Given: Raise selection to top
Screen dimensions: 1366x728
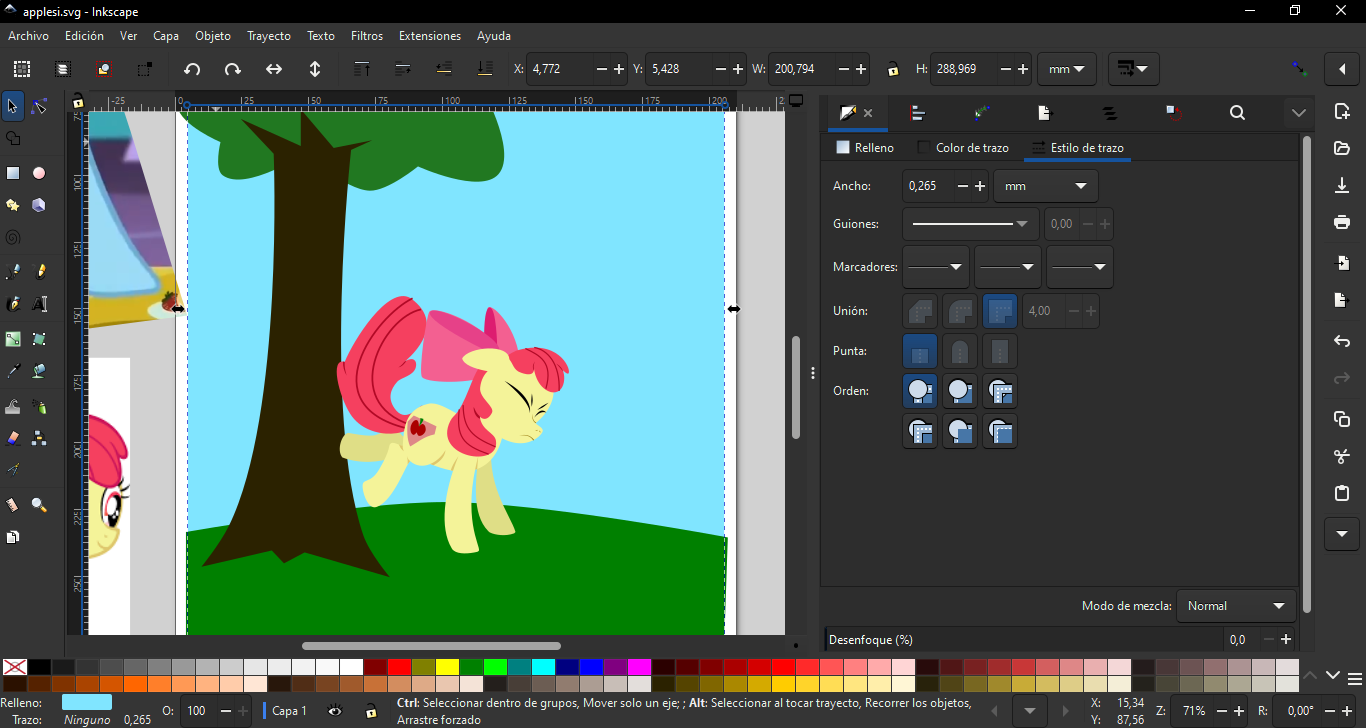Looking at the screenshot, I should (x=362, y=69).
